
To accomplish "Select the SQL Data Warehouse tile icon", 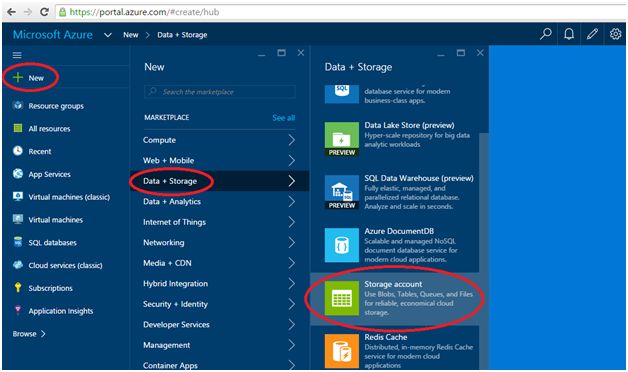I will 342,192.
